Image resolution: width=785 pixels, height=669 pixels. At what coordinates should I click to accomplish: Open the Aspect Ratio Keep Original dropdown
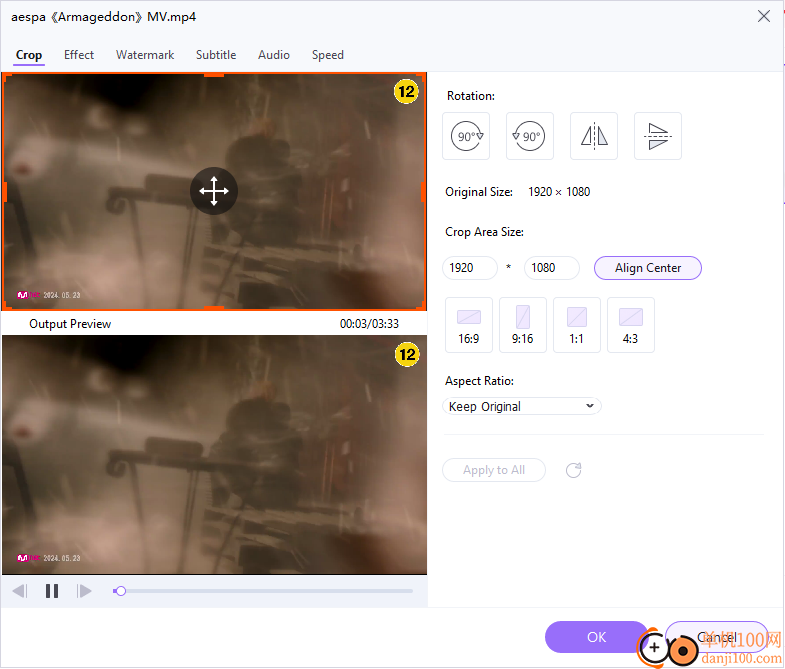tap(522, 406)
